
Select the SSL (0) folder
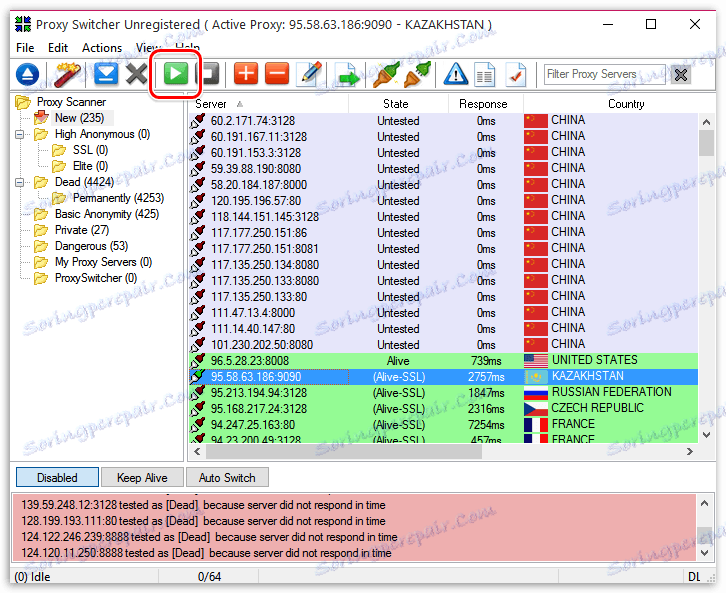click(90, 150)
